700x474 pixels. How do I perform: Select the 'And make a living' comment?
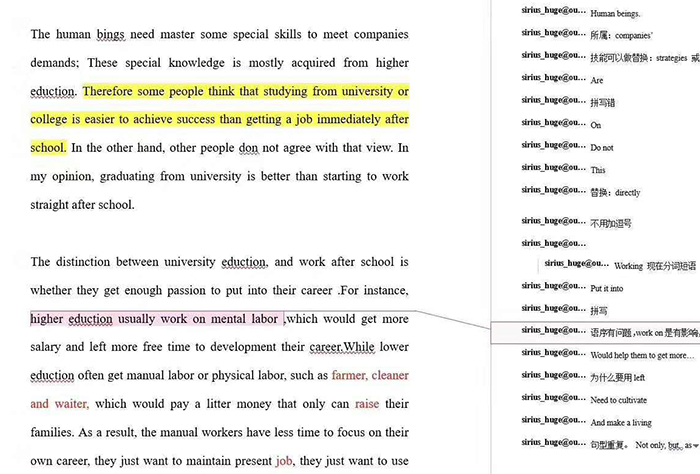tap(620, 423)
